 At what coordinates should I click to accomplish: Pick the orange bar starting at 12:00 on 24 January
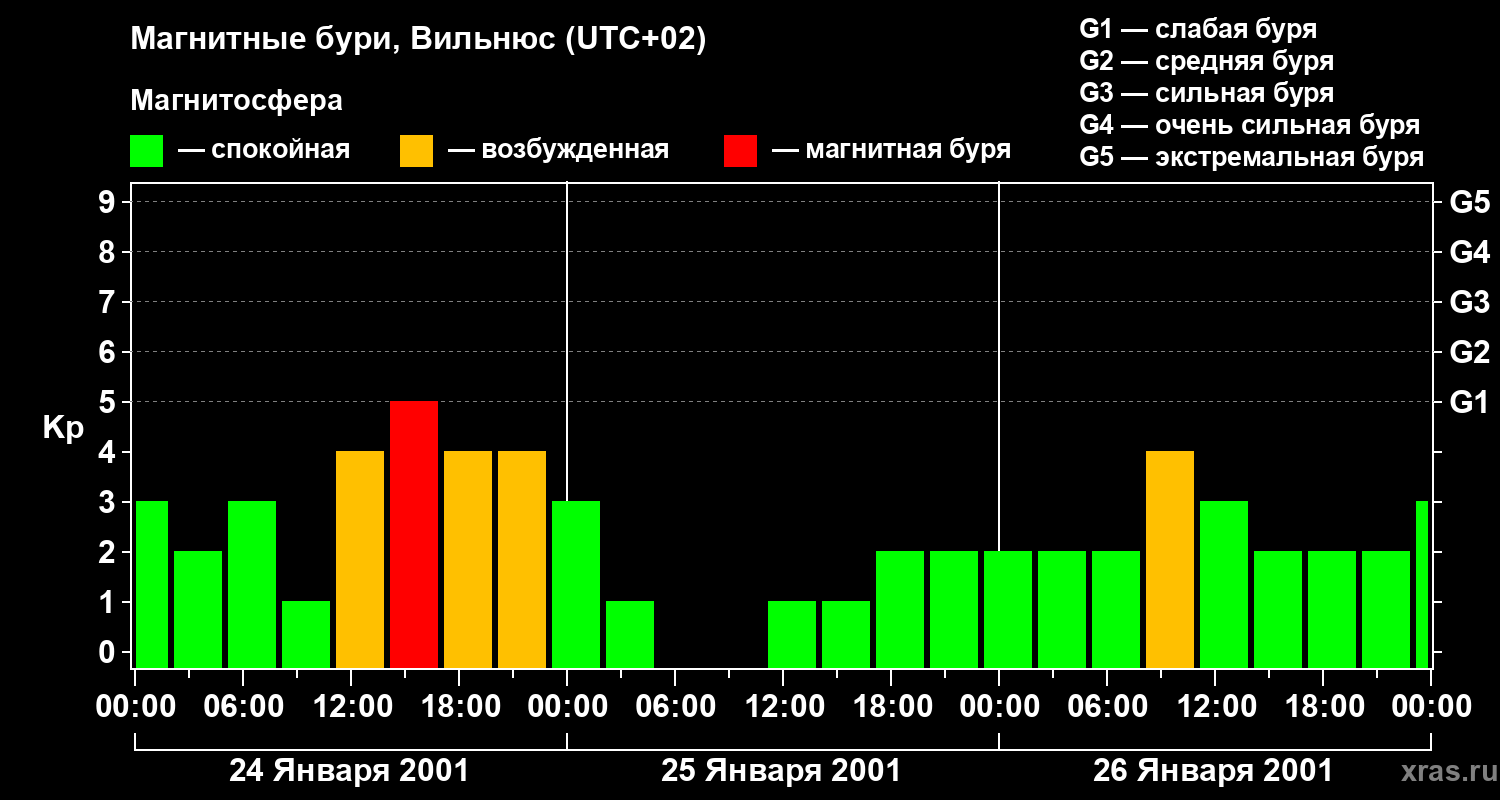[360, 559]
